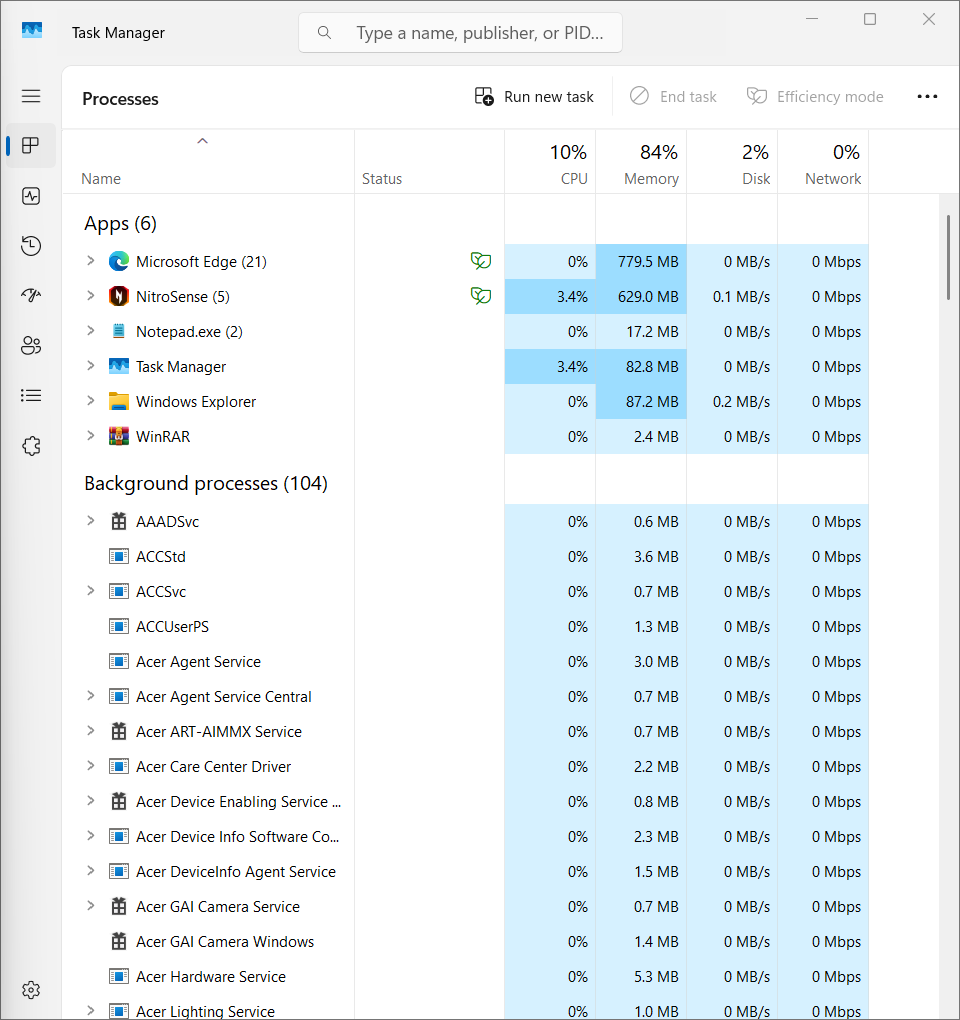This screenshot has height=1020, width=960.
Task: Expand the Windows Explorer row
Action: (x=90, y=401)
